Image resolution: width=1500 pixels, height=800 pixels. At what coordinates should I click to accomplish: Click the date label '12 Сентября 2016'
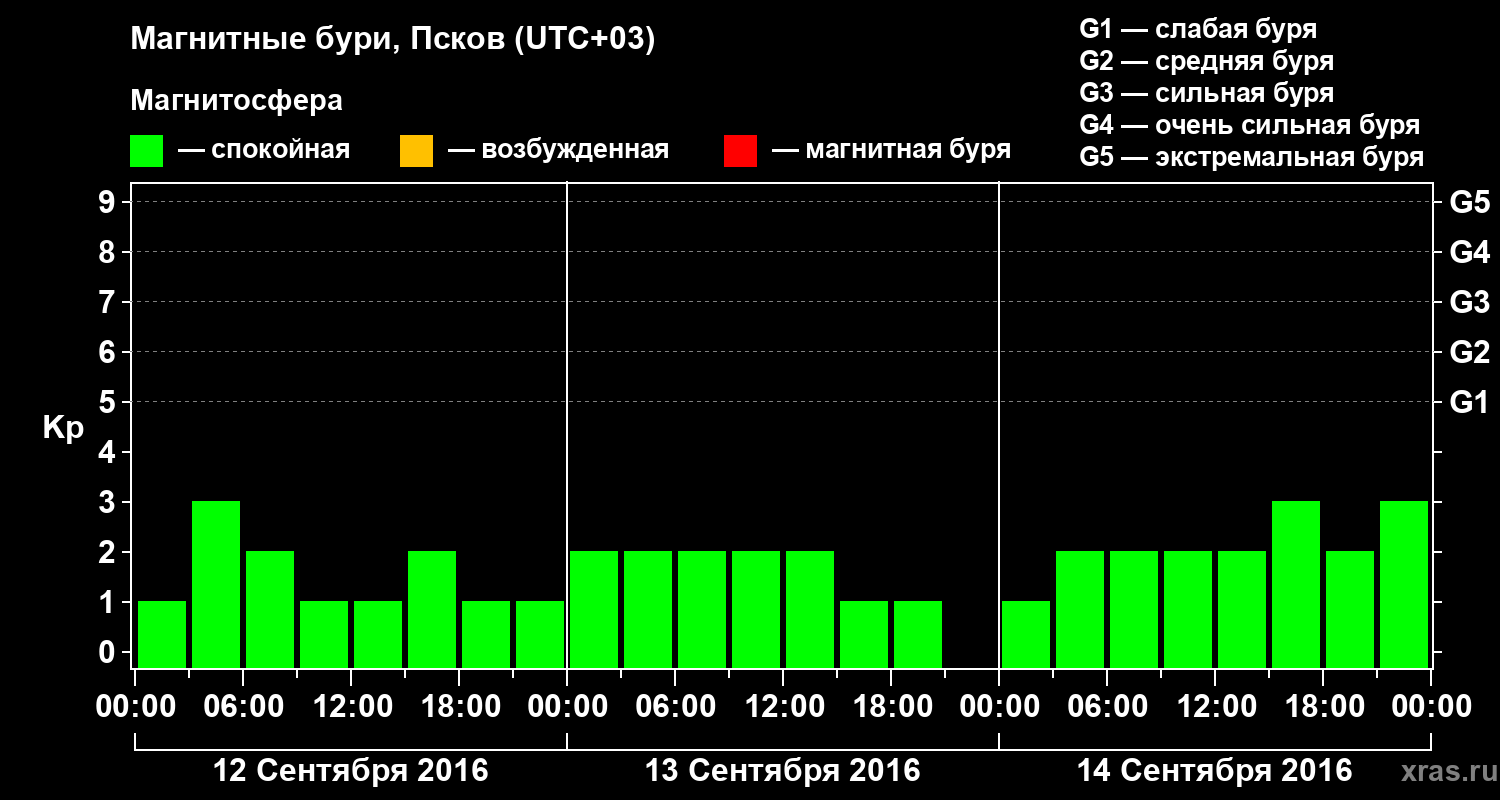[351, 771]
